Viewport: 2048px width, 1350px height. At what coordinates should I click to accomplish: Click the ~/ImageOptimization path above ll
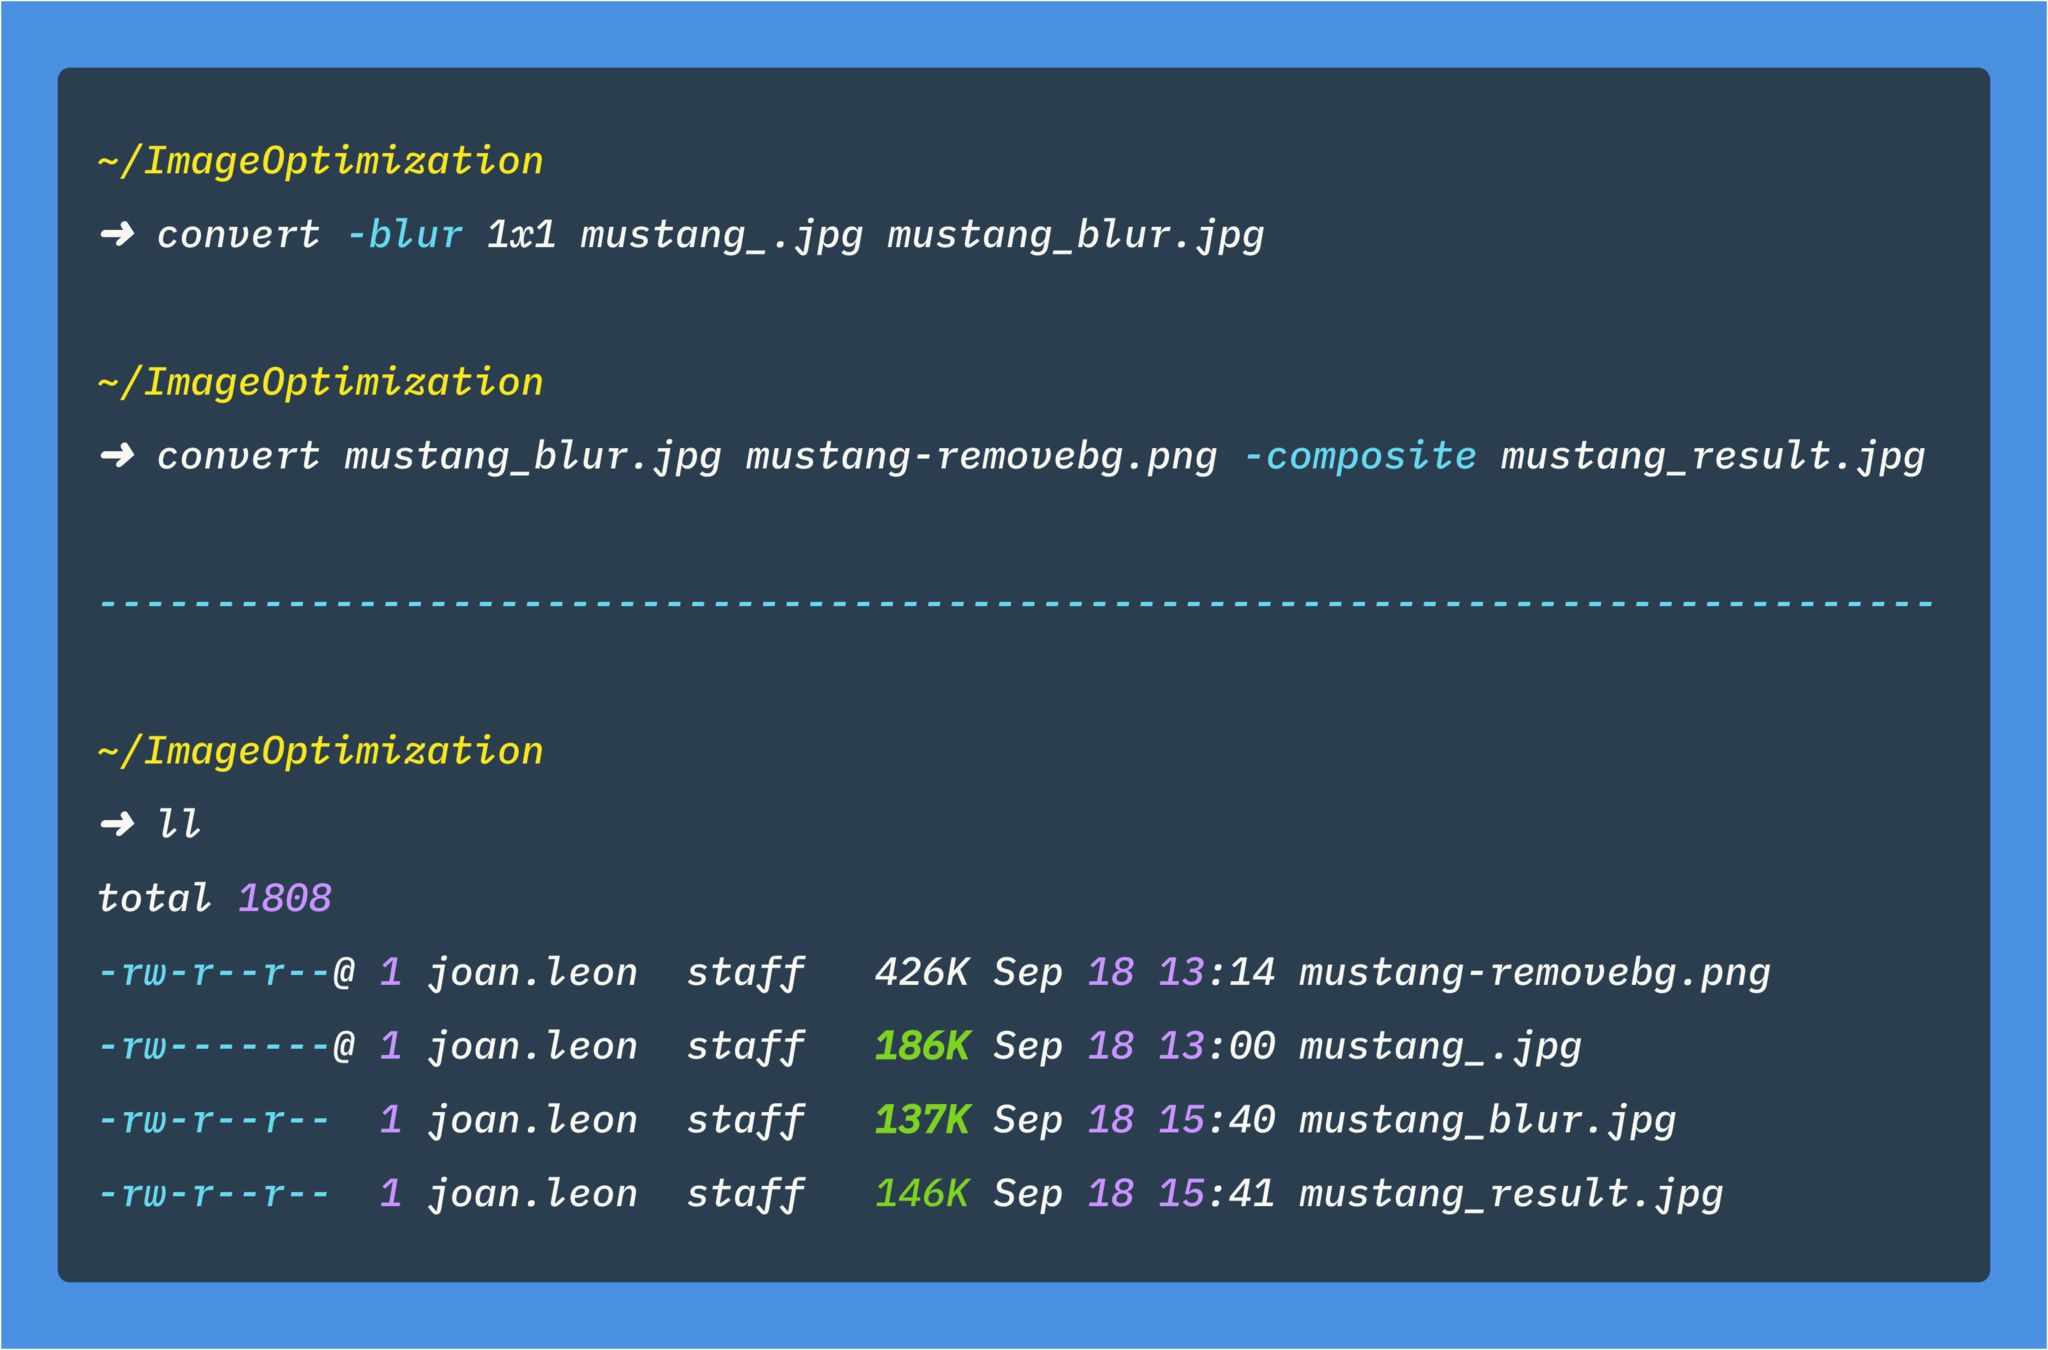pyautogui.click(x=320, y=751)
